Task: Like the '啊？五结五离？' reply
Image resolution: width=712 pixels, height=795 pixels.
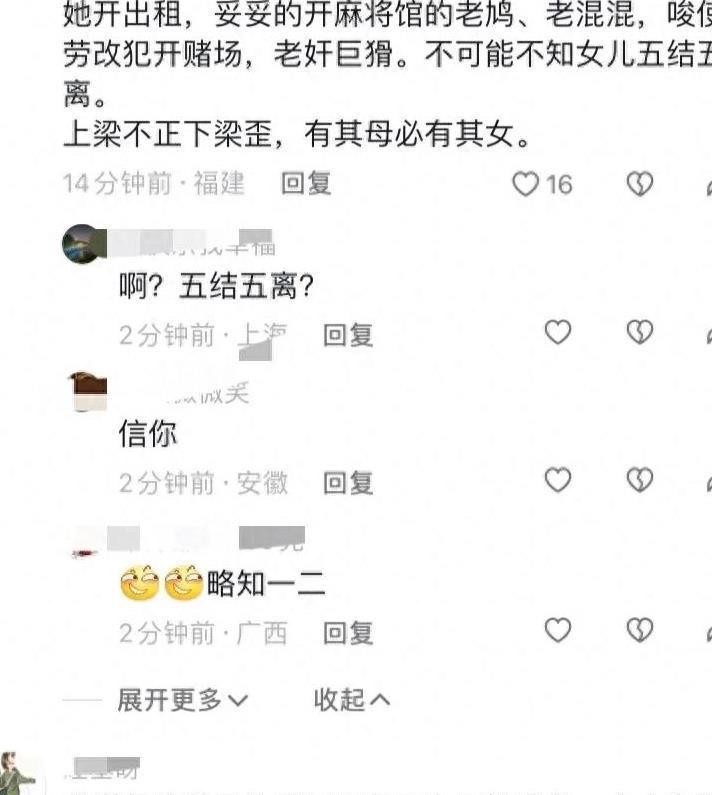Action: [558, 333]
